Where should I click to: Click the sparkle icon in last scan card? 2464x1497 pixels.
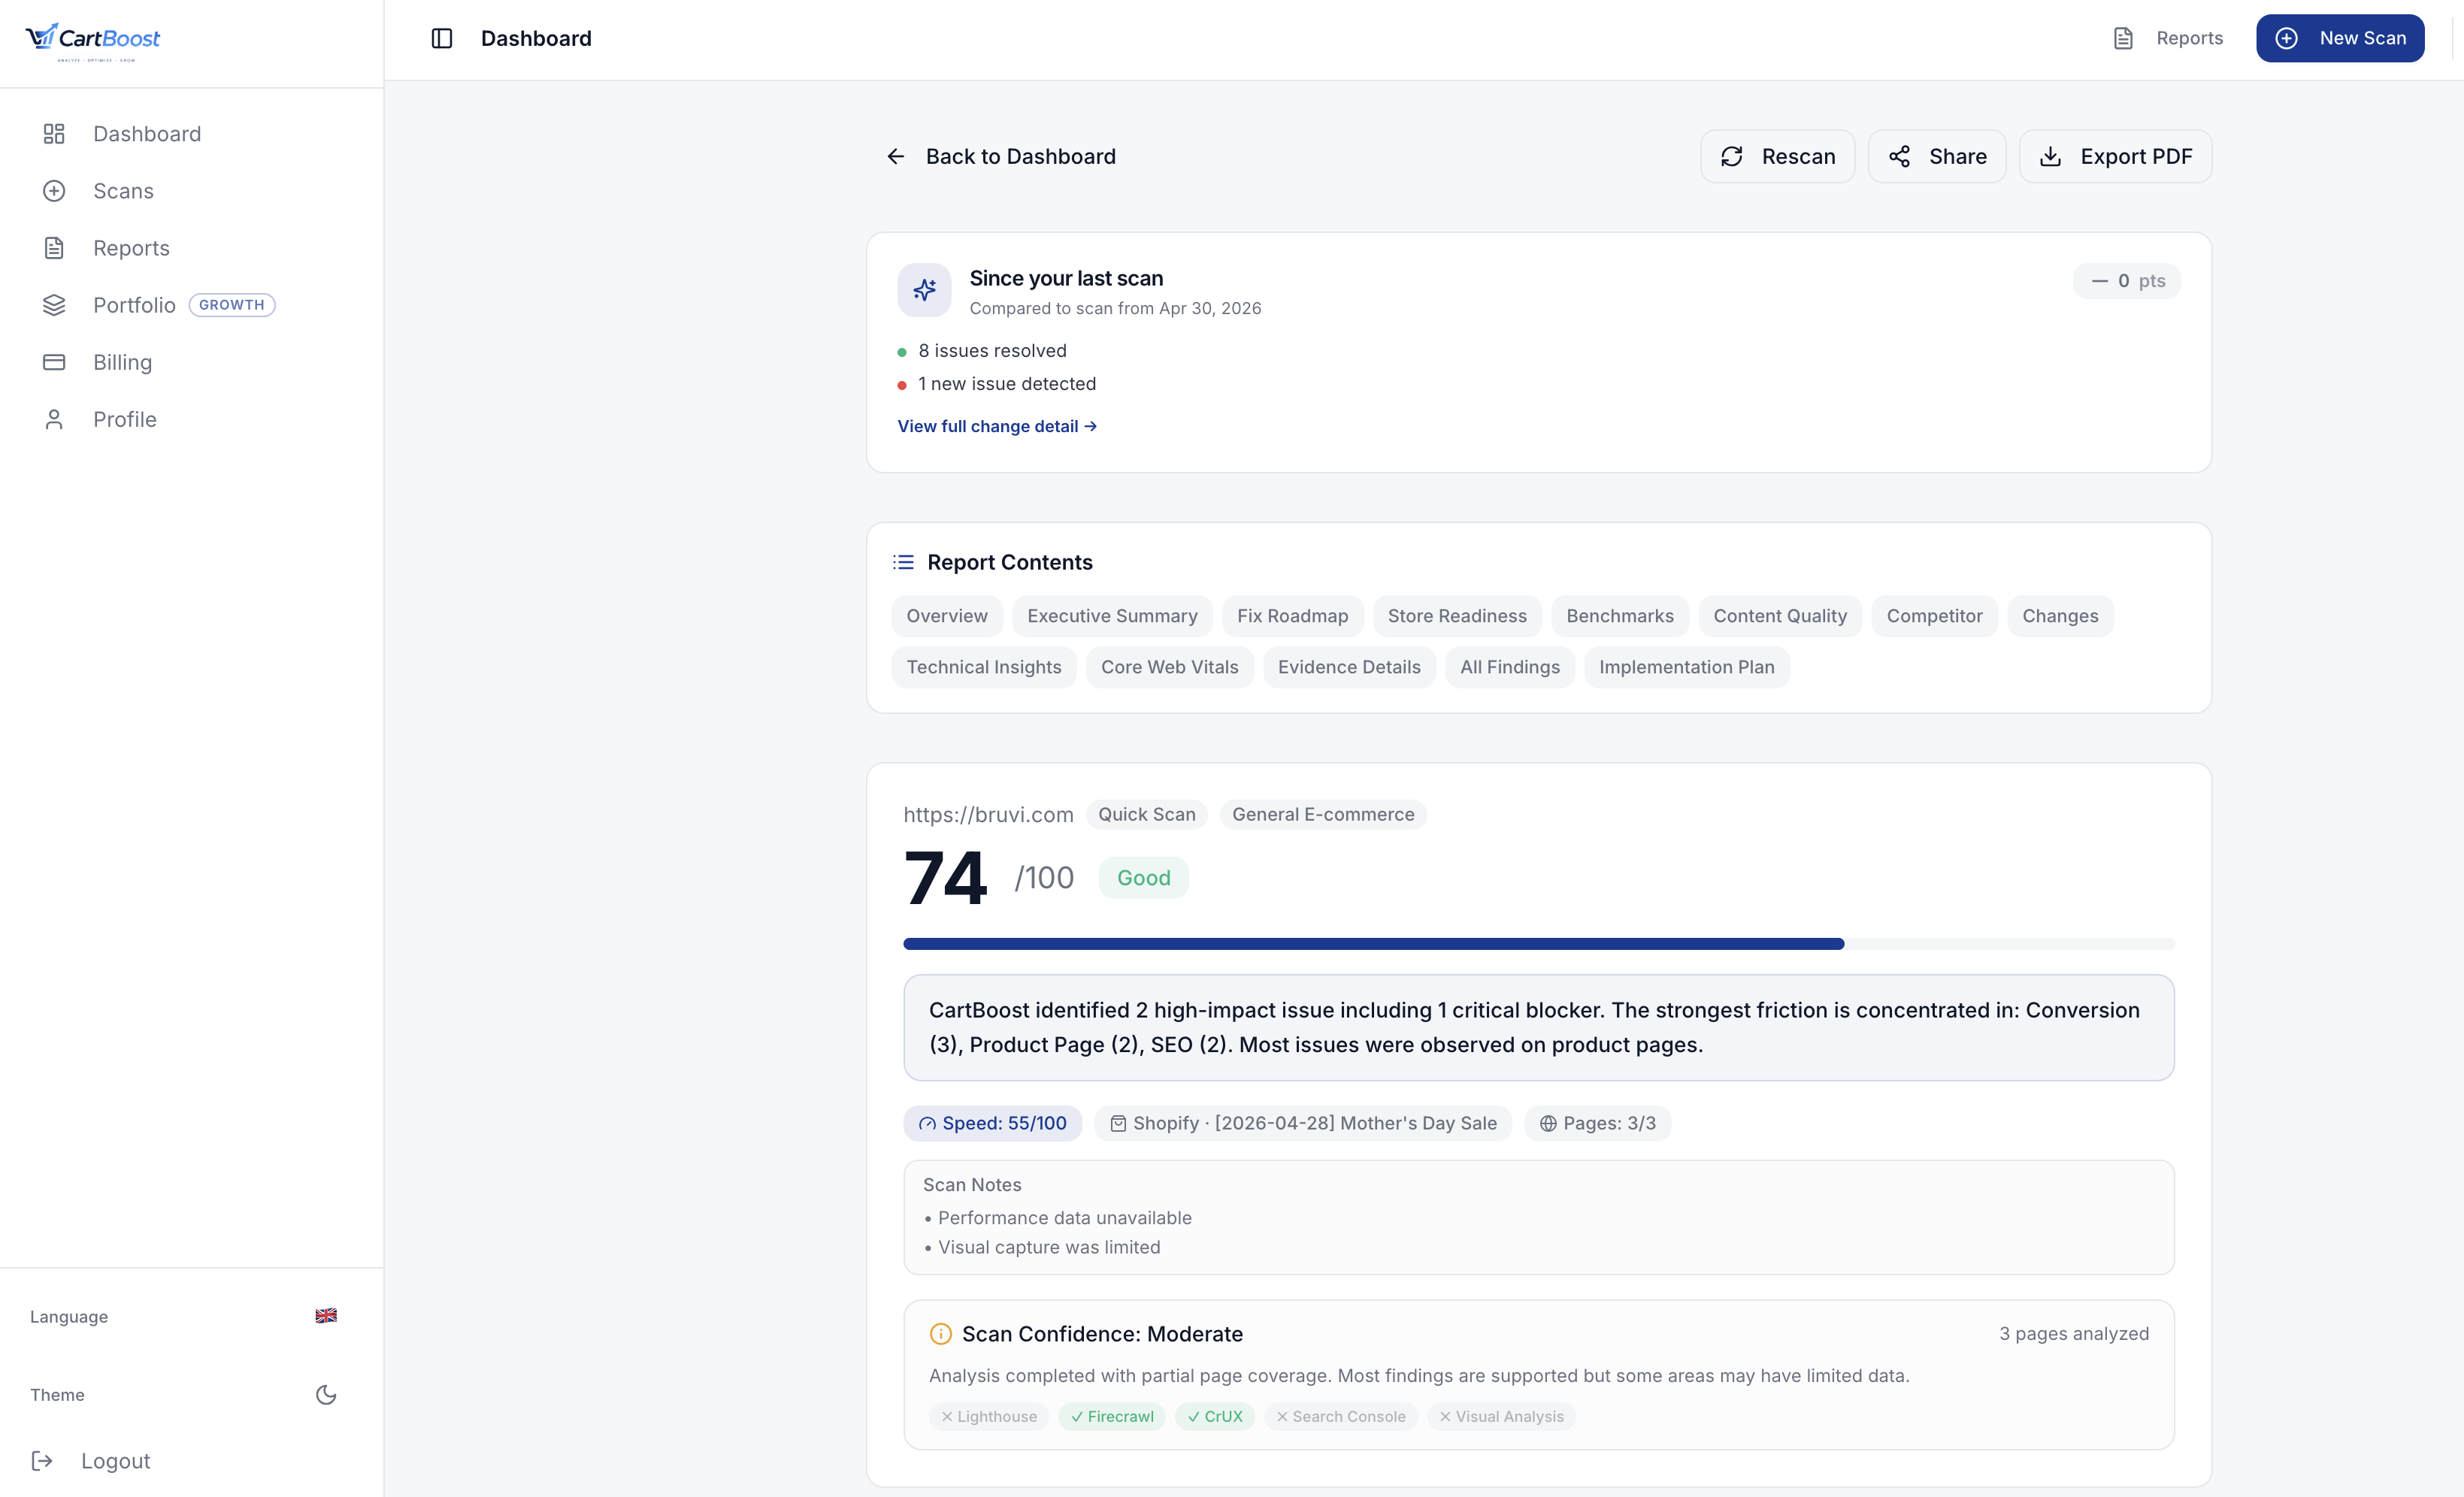click(924, 290)
